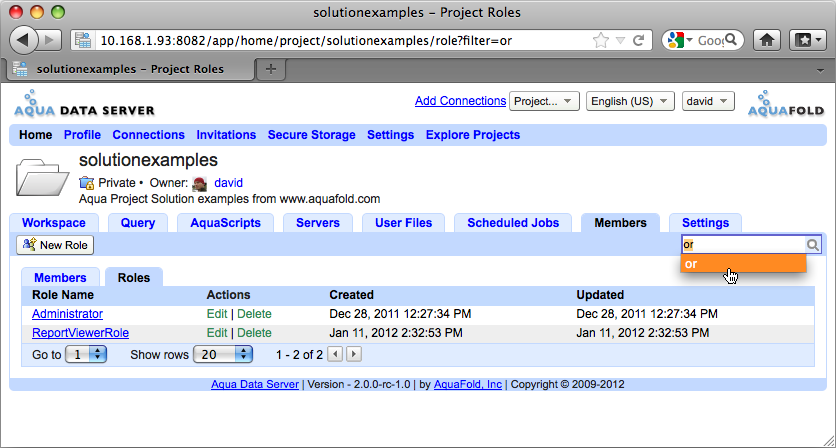Click the search magnifier icon in the filter box
The height and width of the screenshot is (448, 836).
point(813,244)
